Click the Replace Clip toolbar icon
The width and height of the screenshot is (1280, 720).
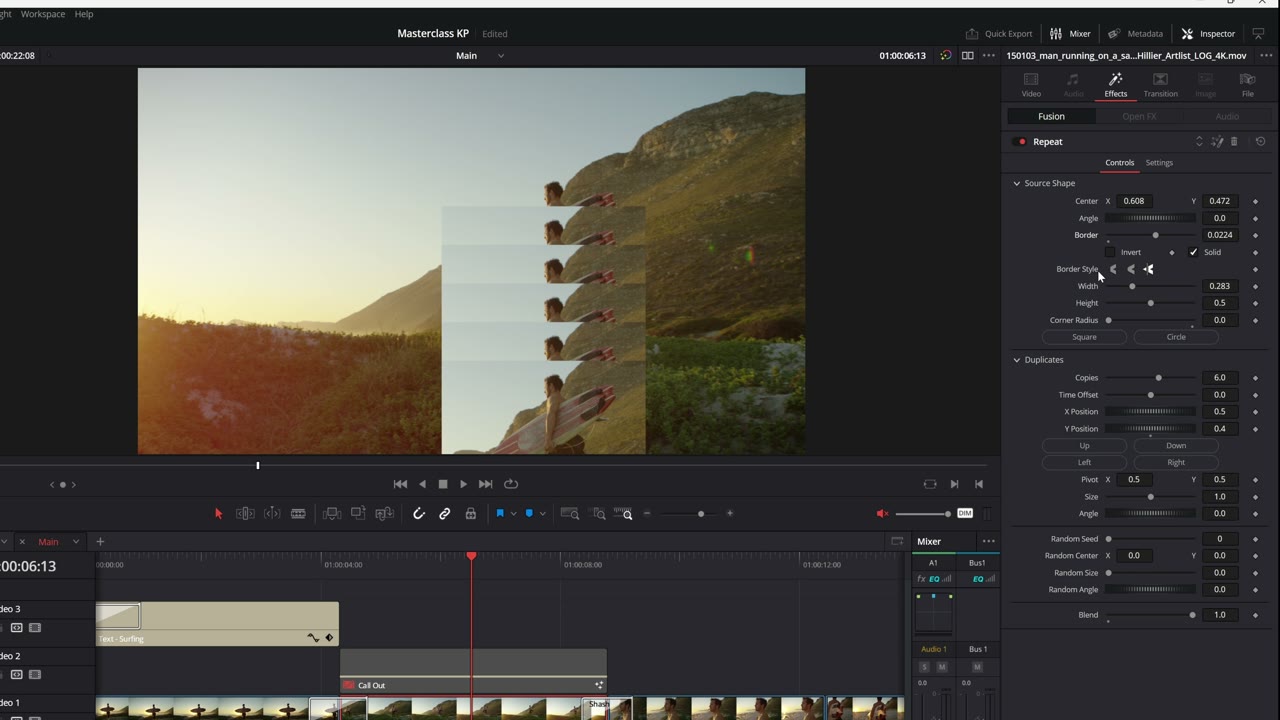point(385,513)
